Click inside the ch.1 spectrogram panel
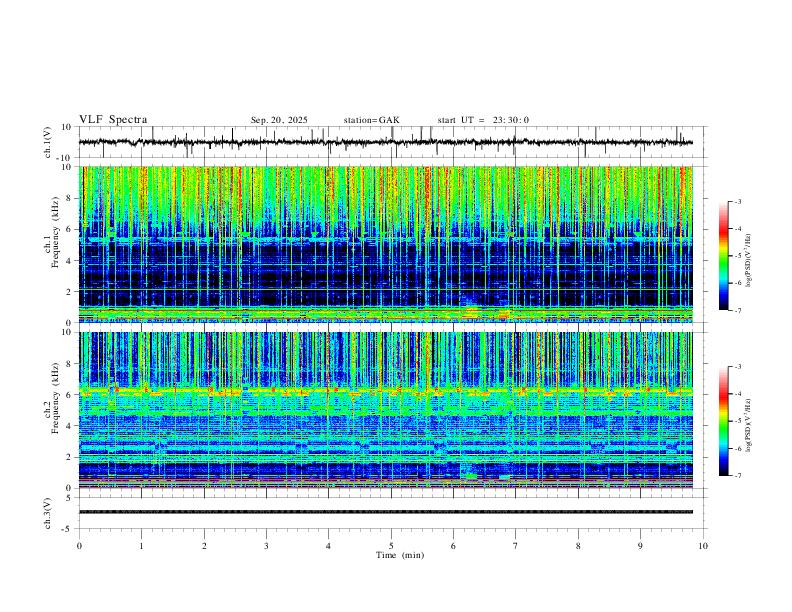Image resolution: width=792 pixels, height=612 pixels. (x=386, y=244)
